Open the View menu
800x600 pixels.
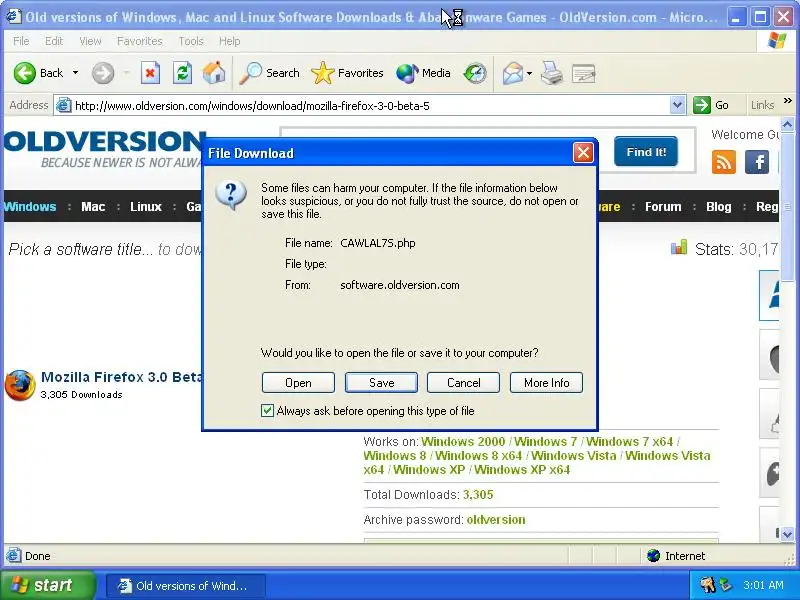point(90,41)
